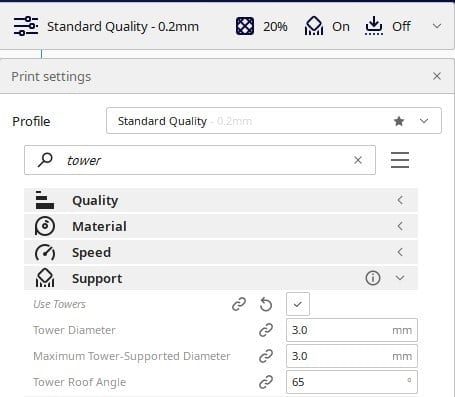Click the print settings sliders icon
The image size is (455, 397).
coord(26,26)
